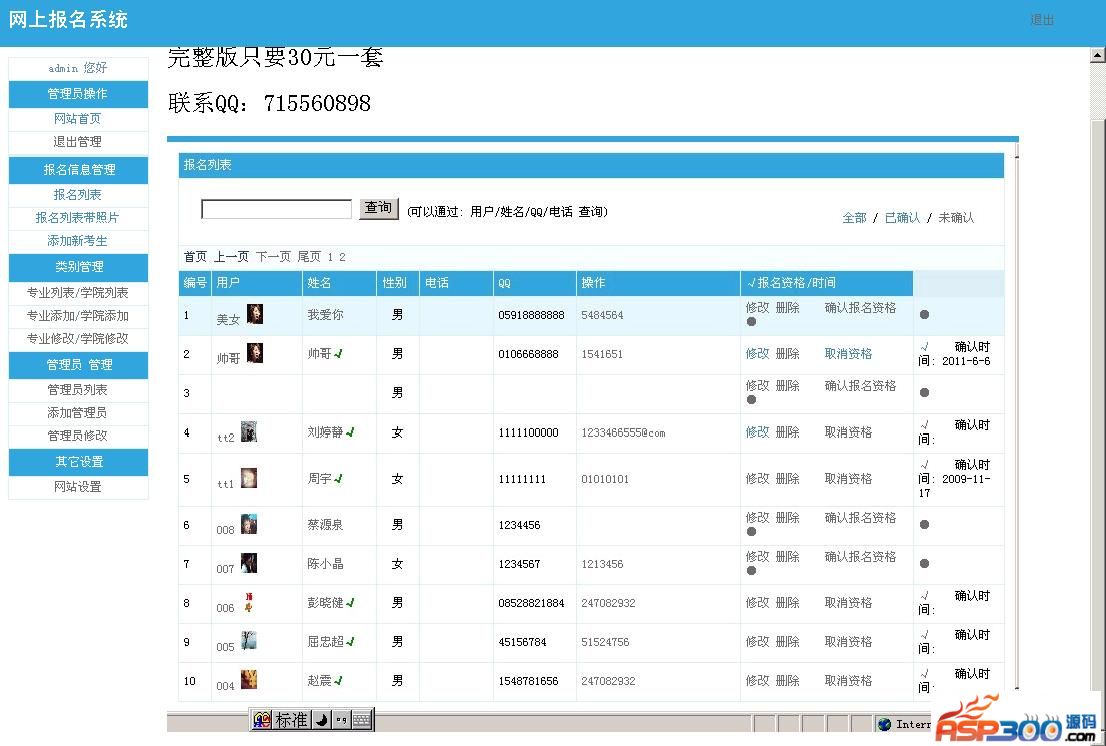Go to page 2 of list
Viewport: 1106px width, 746px height.
(342, 257)
